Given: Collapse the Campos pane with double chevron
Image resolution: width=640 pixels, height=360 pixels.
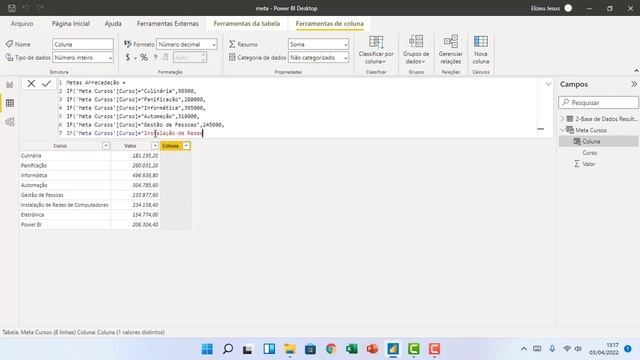Looking at the screenshot, I should 633,84.
